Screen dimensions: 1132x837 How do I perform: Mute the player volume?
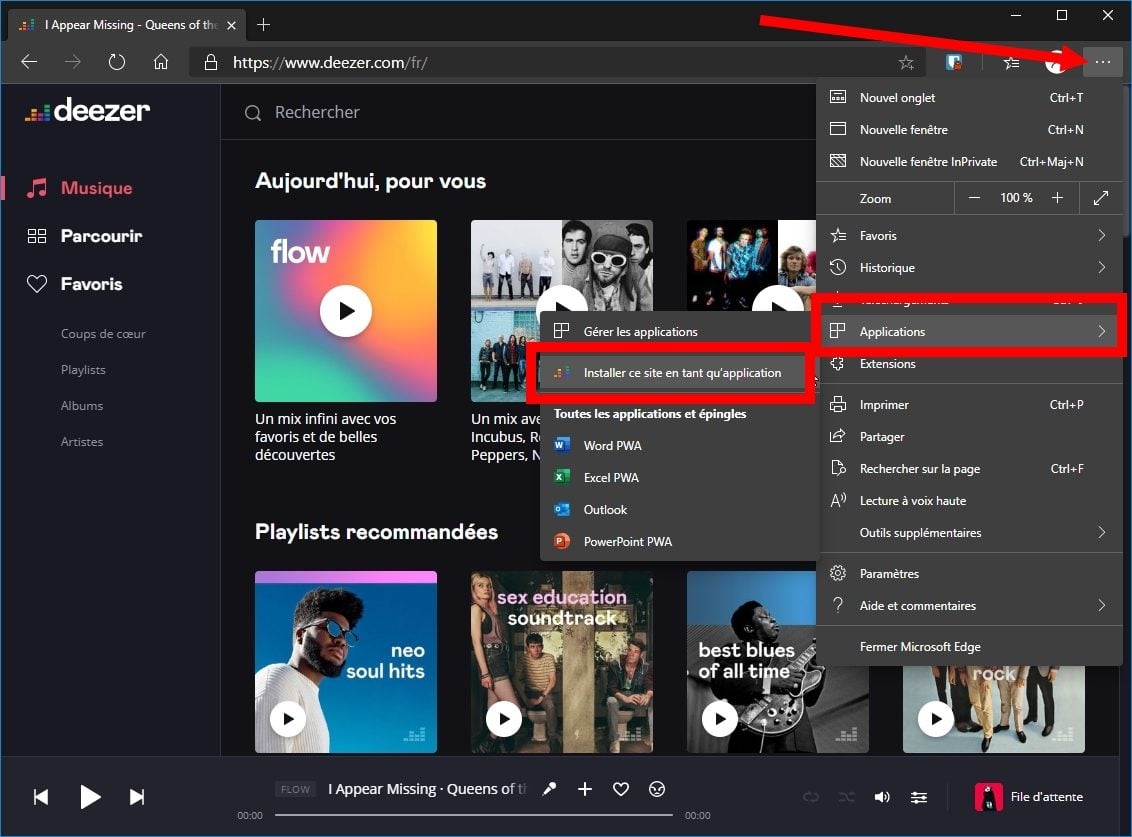pos(881,797)
